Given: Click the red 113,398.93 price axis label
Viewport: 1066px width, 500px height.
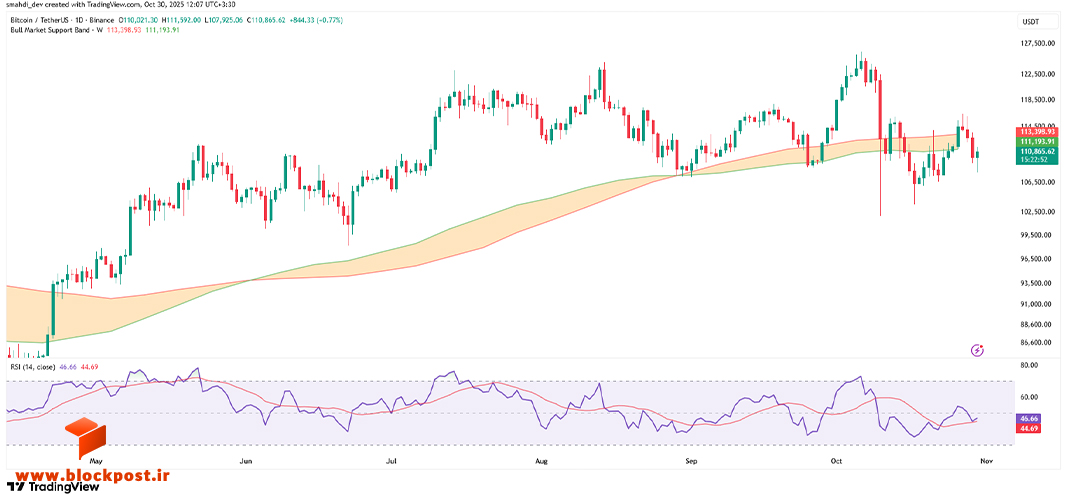Looking at the screenshot, I should (x=1035, y=131).
